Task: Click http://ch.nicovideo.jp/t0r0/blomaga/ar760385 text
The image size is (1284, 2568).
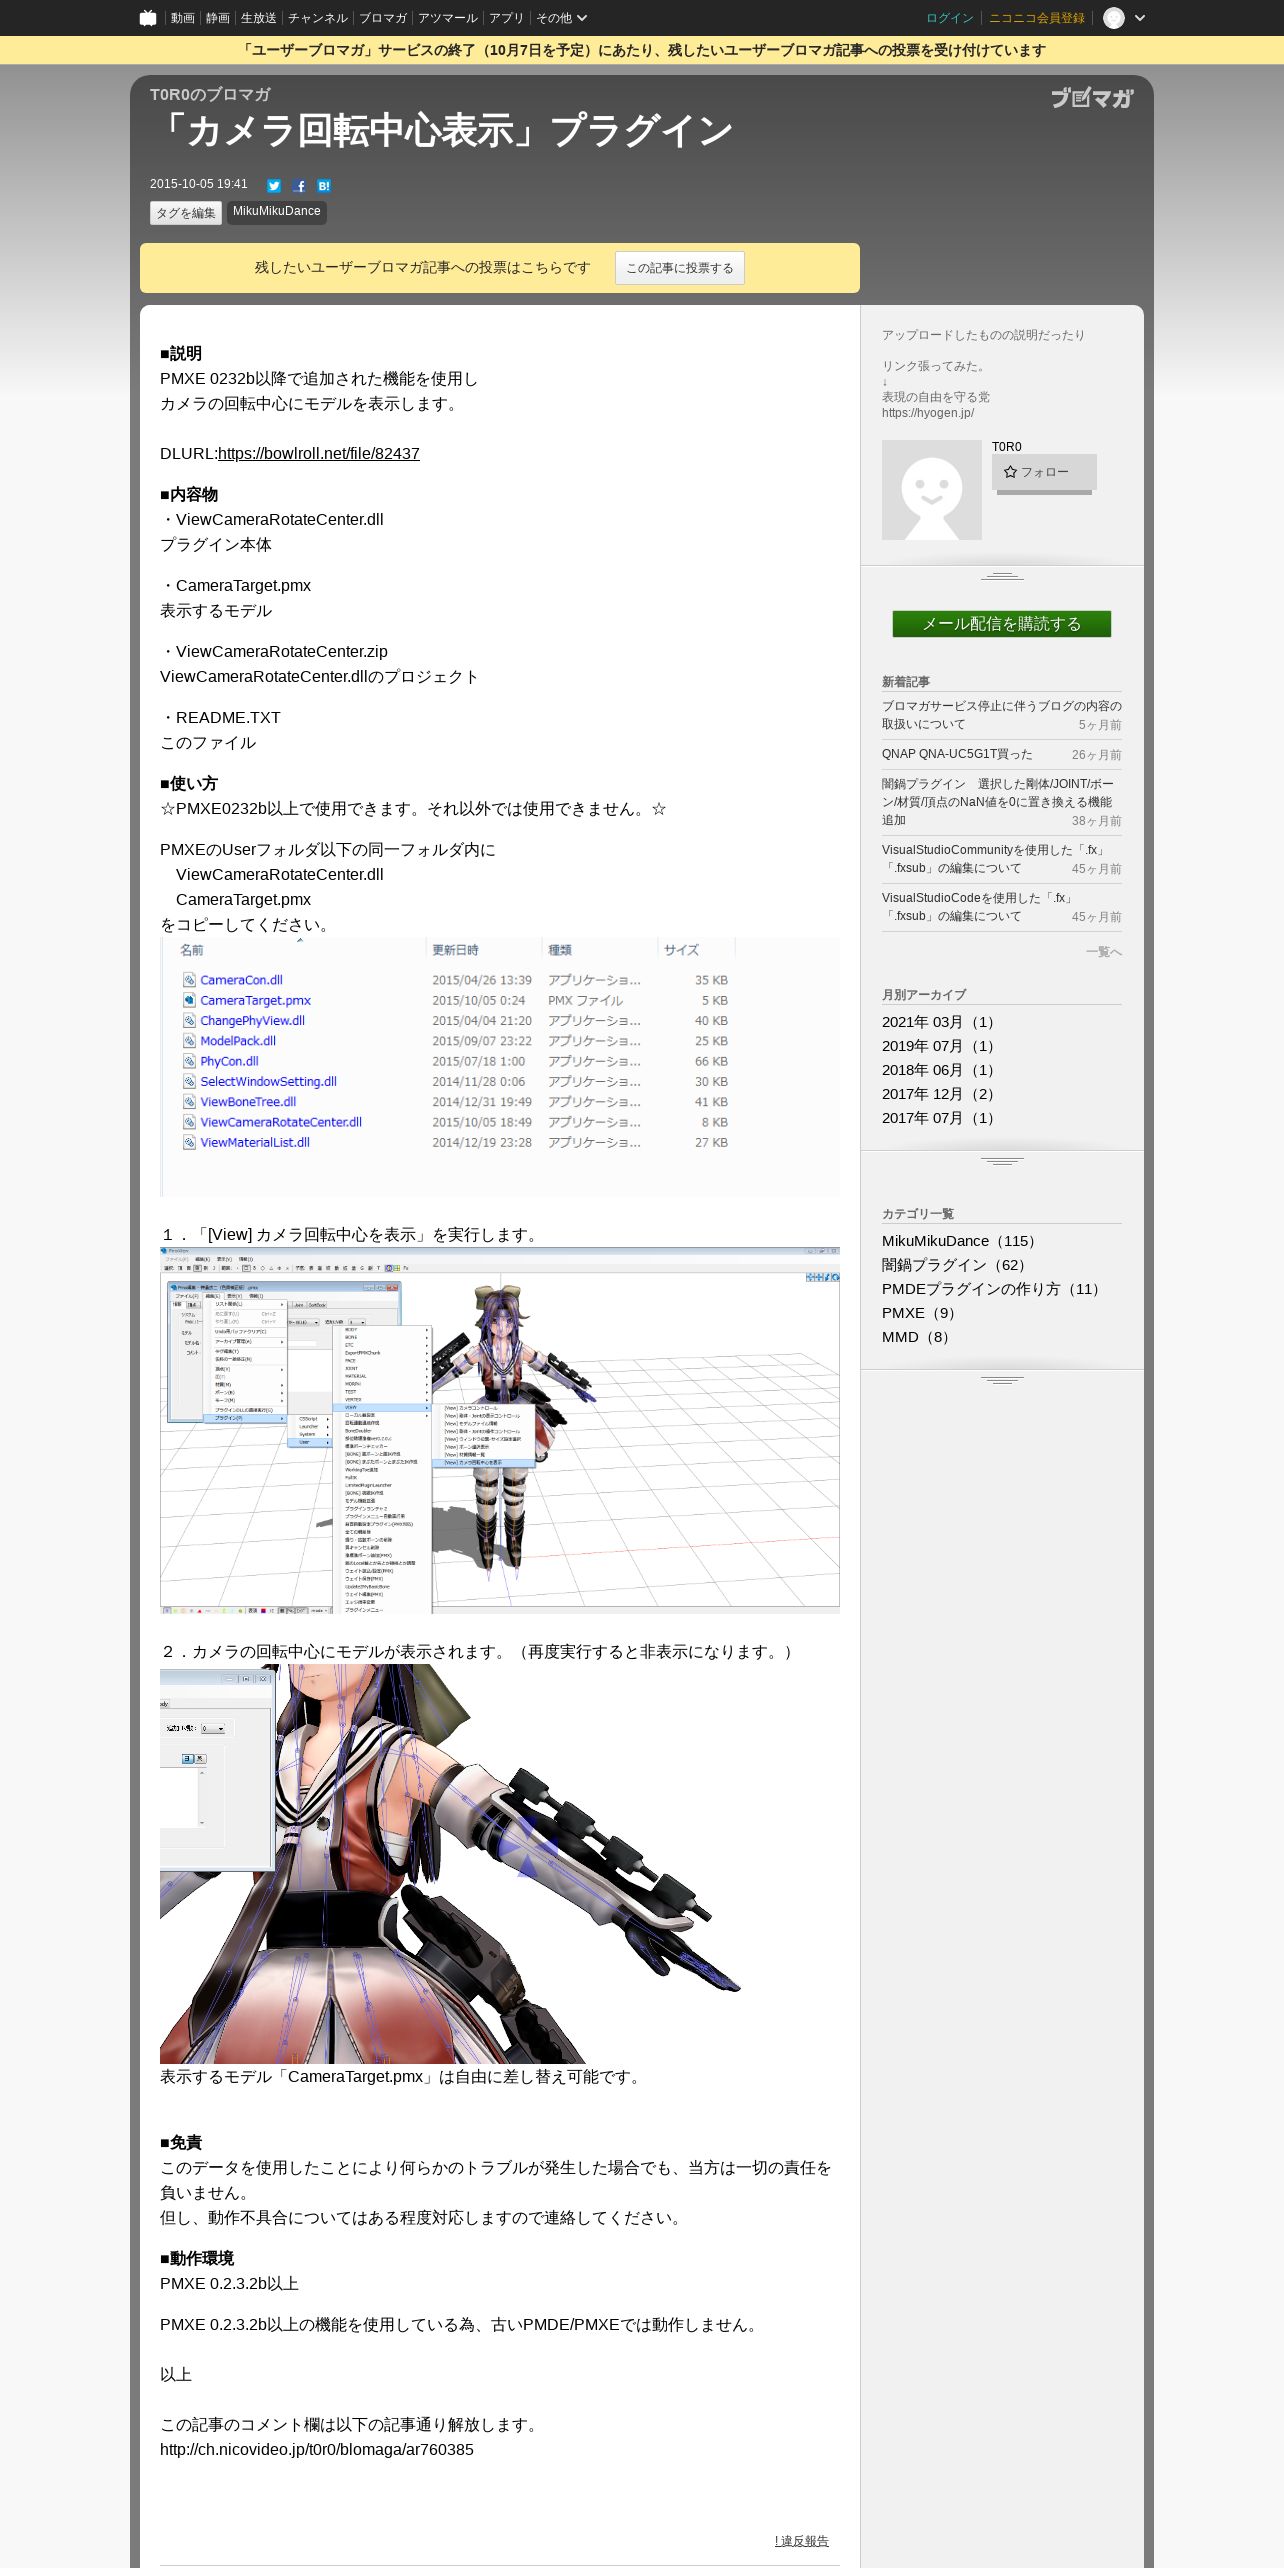Action: click(x=317, y=2449)
